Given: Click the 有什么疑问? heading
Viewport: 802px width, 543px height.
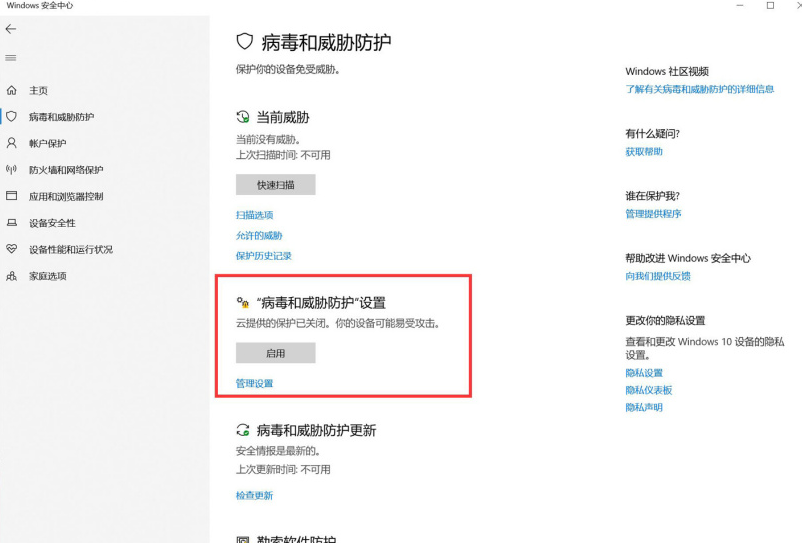Looking at the screenshot, I should tap(653, 134).
